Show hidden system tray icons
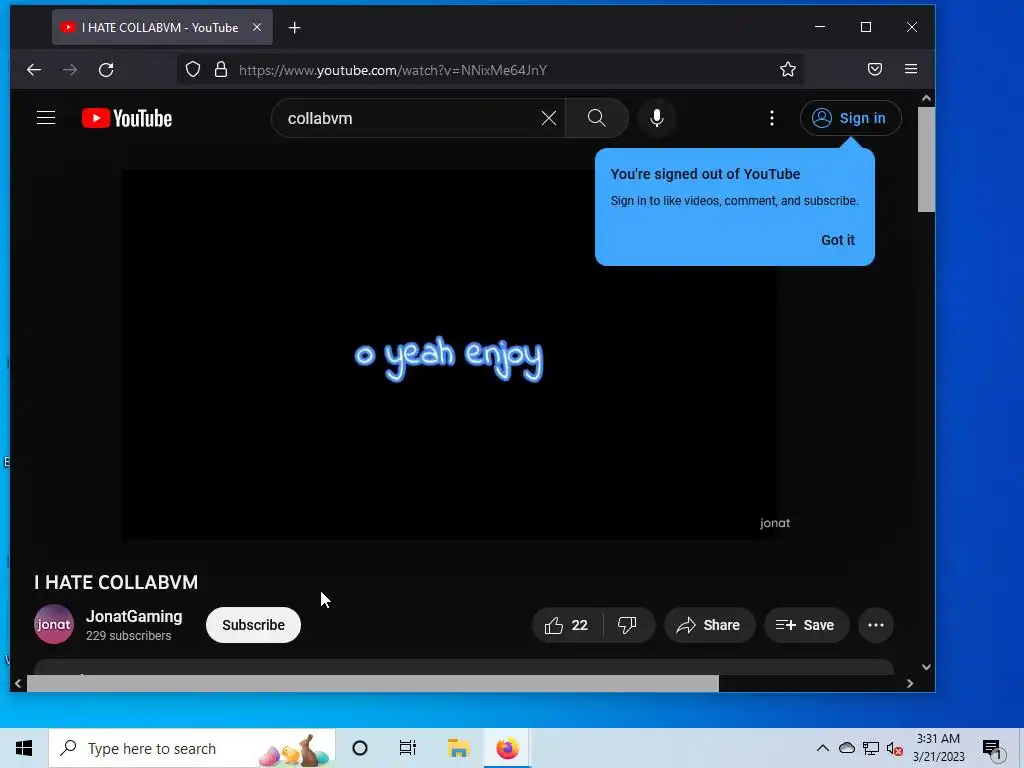 [x=823, y=748]
